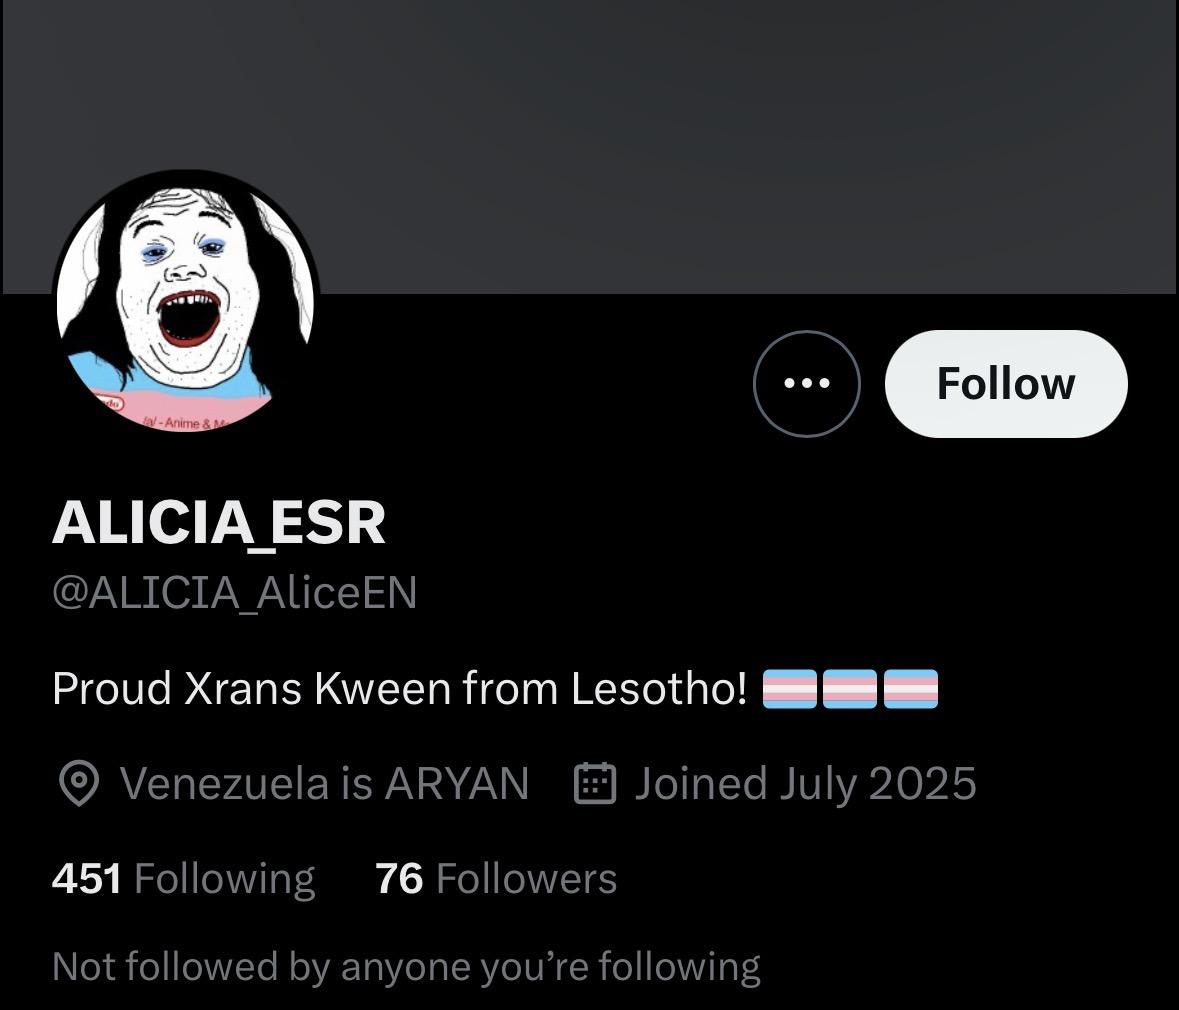Click the calendar joined-date icon

coord(596,784)
